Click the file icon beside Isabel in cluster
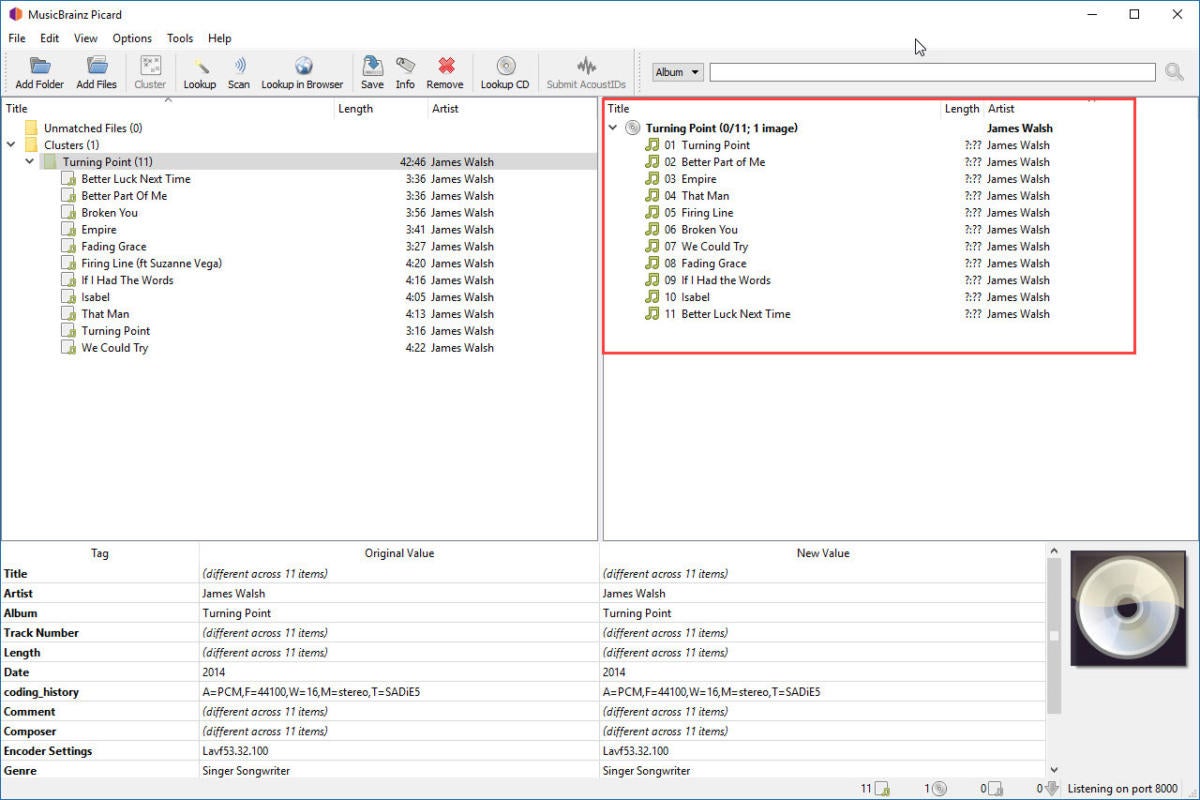The height and width of the screenshot is (800, 1200). 68,297
